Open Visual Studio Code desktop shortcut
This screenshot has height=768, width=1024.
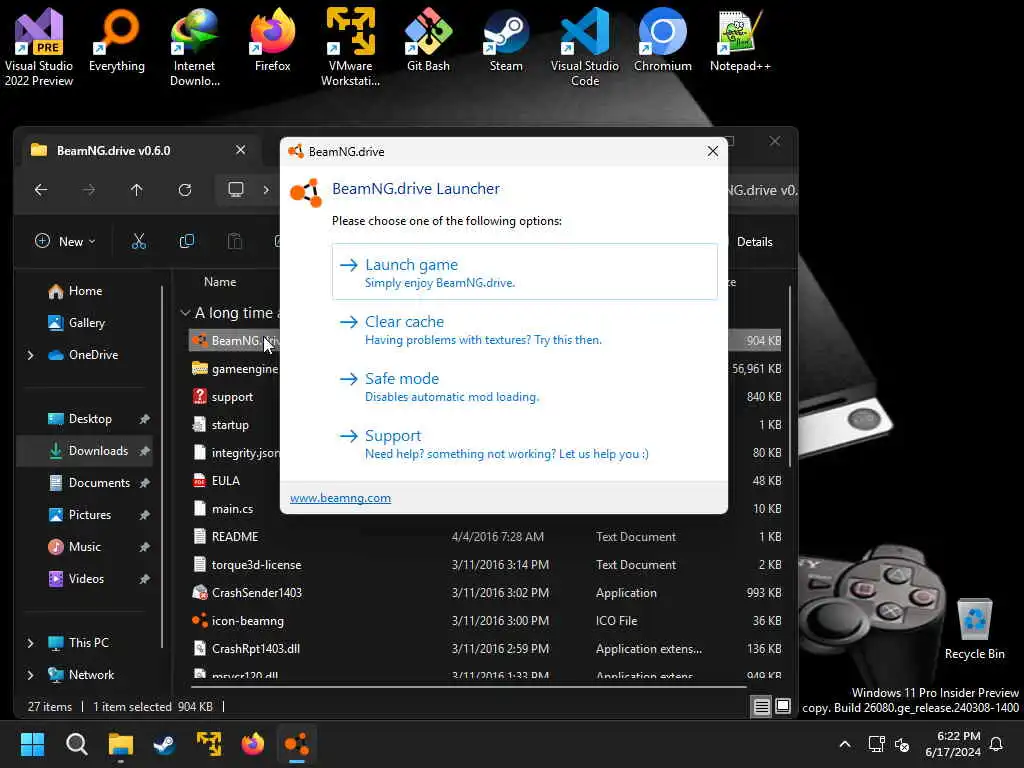click(x=584, y=47)
